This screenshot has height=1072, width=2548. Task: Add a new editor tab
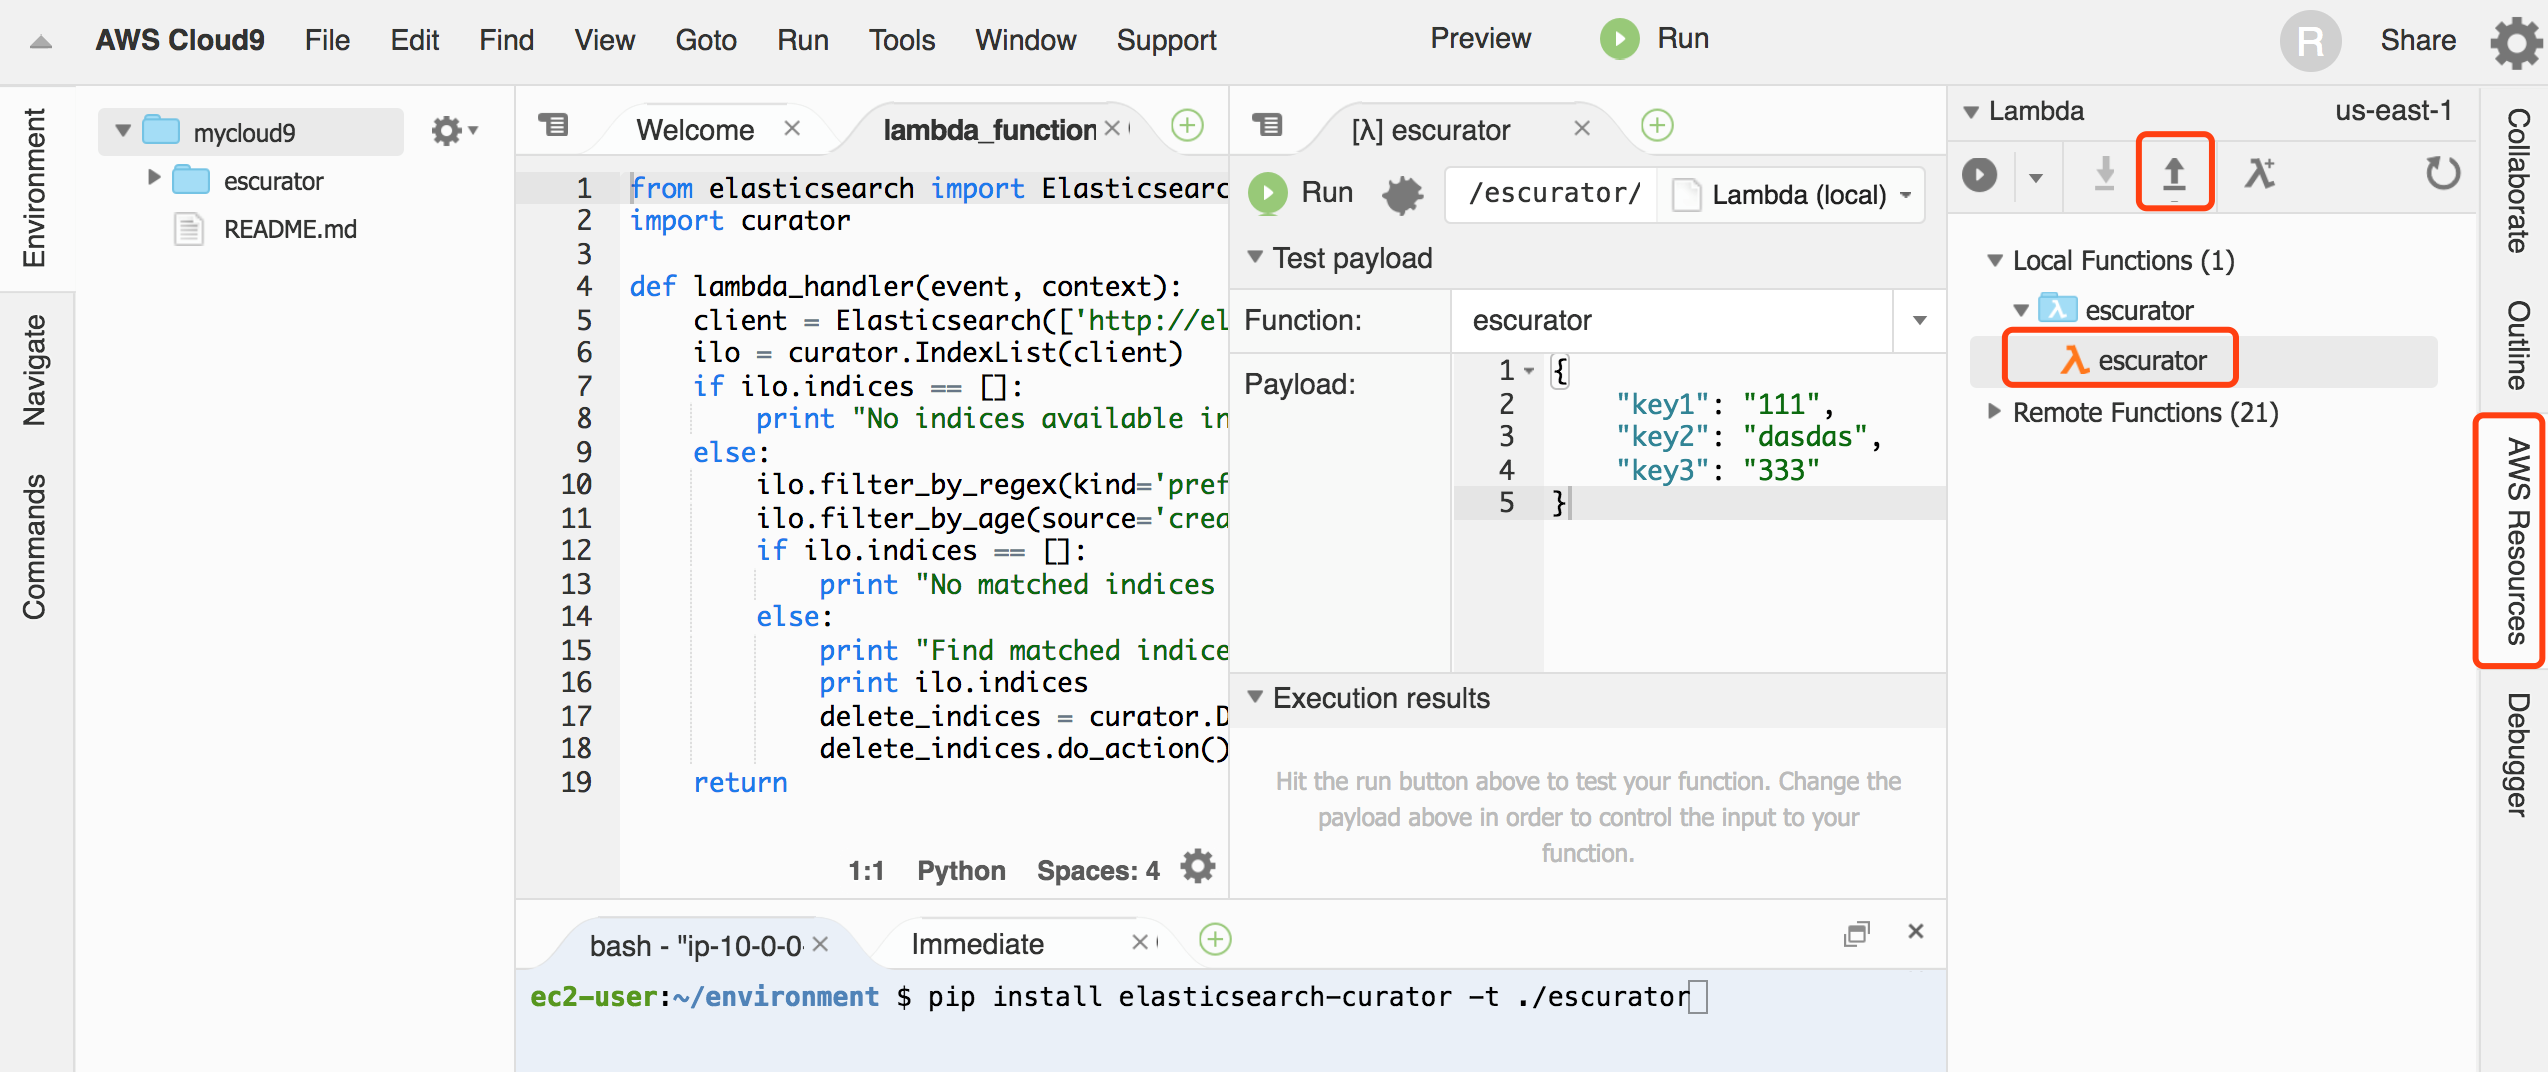1187,126
